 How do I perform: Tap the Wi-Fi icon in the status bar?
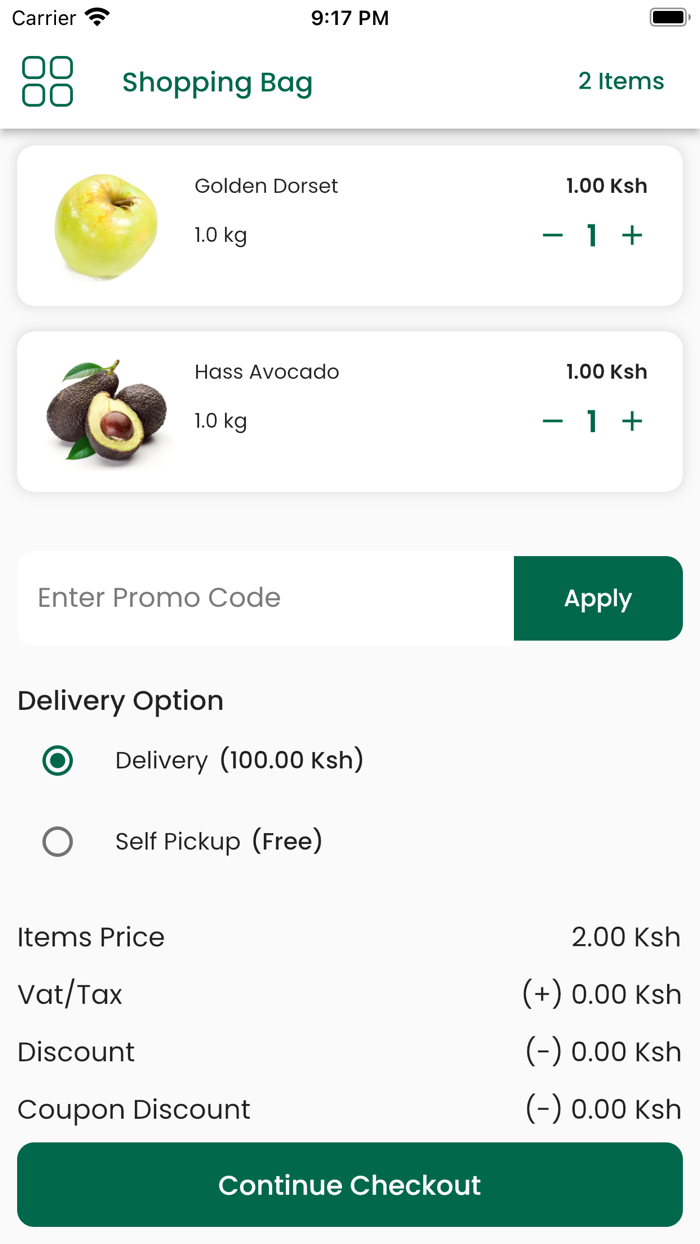(94, 15)
